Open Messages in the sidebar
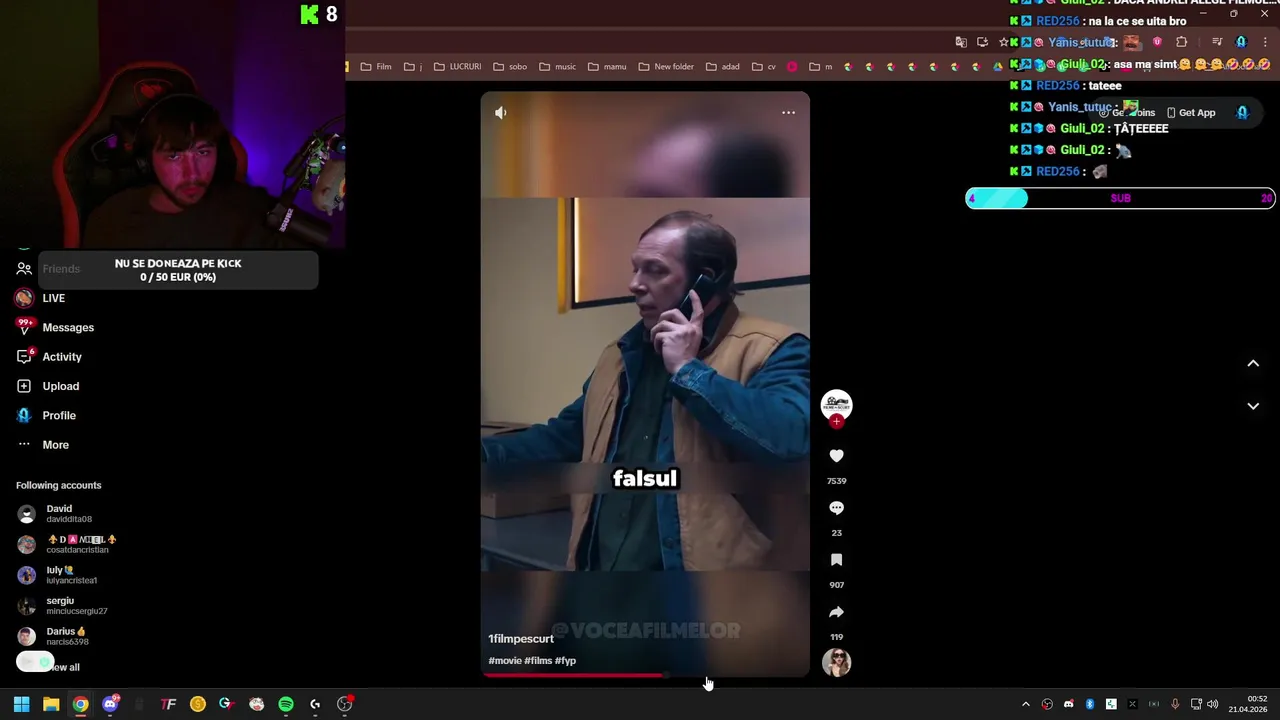This screenshot has height=720, width=1280. coord(55,327)
